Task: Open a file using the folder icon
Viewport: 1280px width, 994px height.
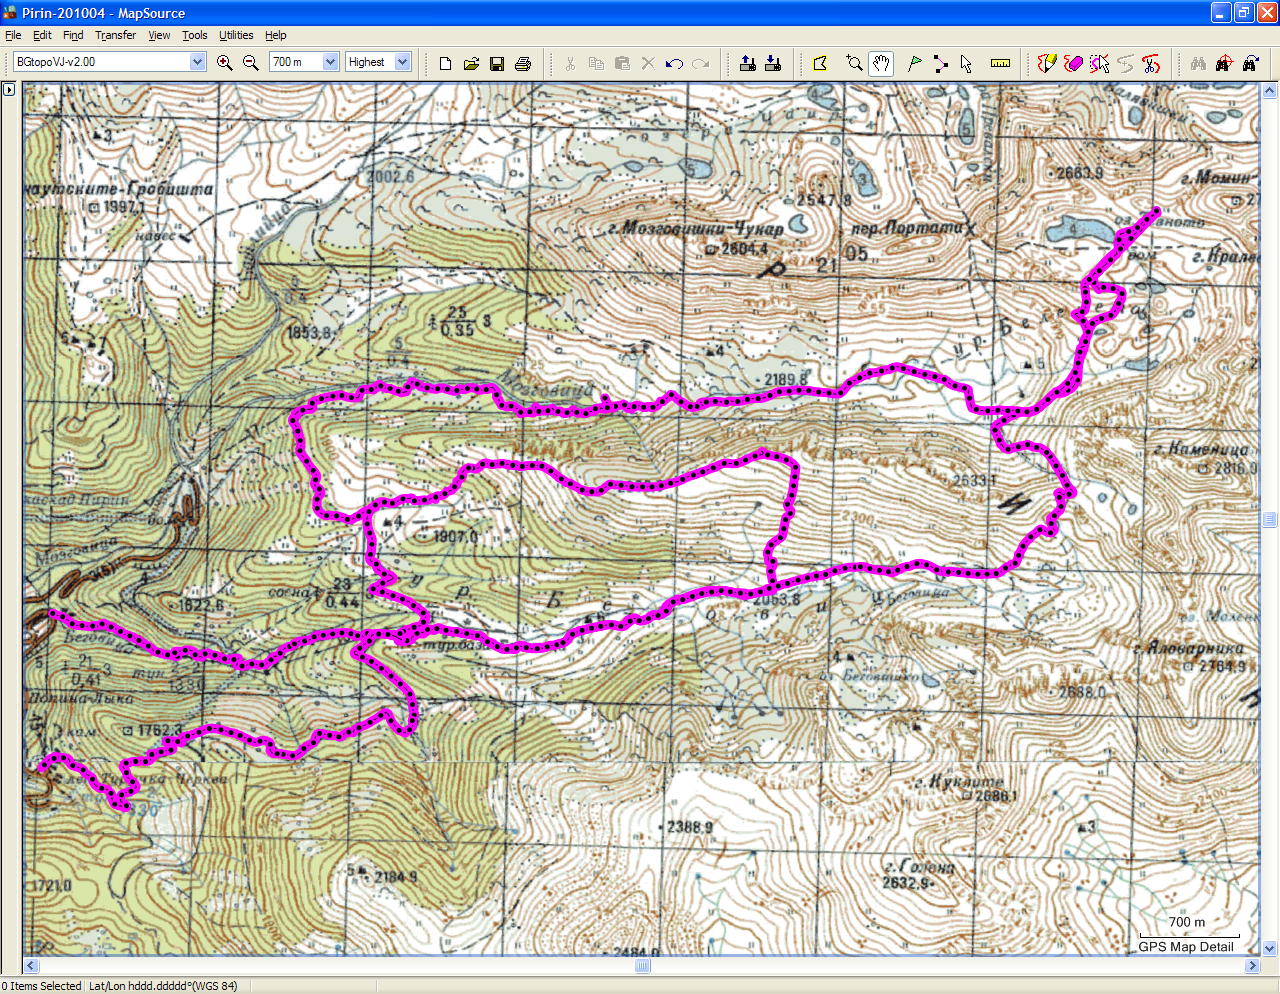Action: pyautogui.click(x=472, y=63)
